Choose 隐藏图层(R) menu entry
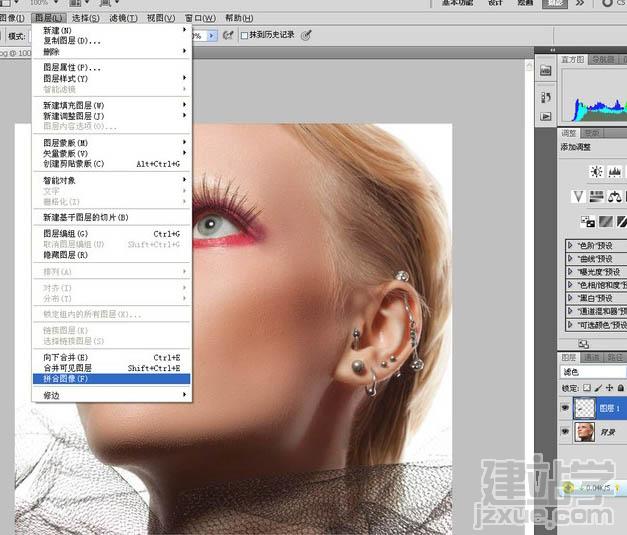The width and height of the screenshot is (627, 535). click(111, 255)
